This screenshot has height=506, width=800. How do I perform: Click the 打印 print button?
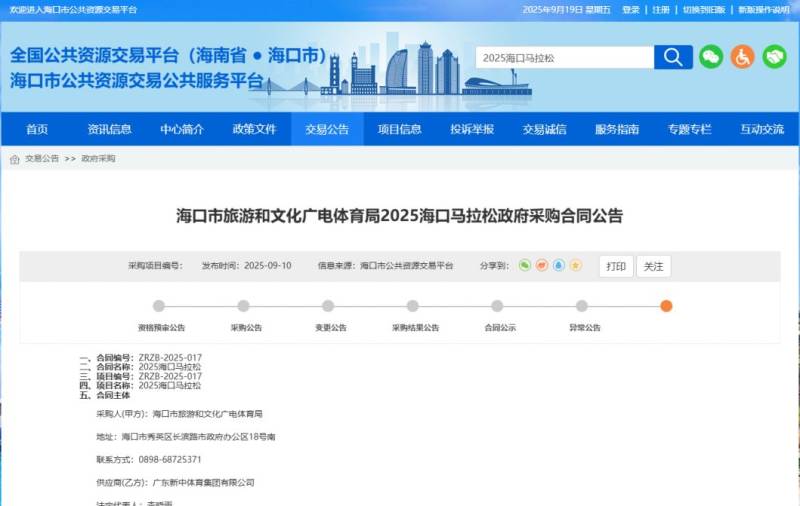(x=616, y=266)
